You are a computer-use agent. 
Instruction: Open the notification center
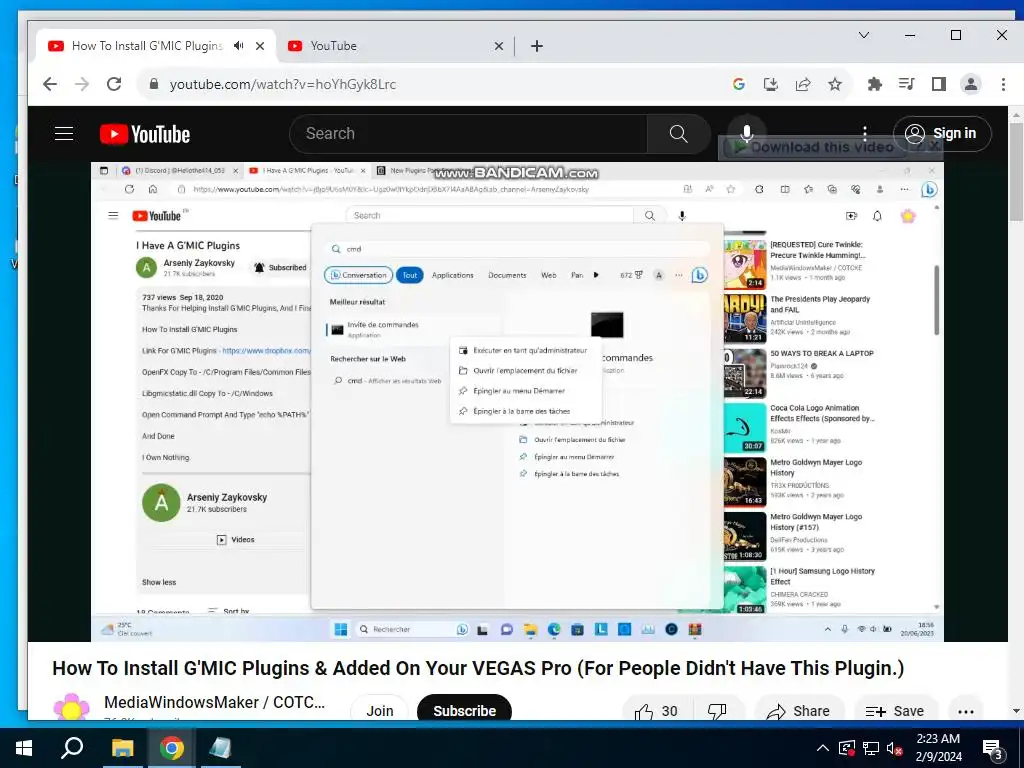click(x=993, y=750)
